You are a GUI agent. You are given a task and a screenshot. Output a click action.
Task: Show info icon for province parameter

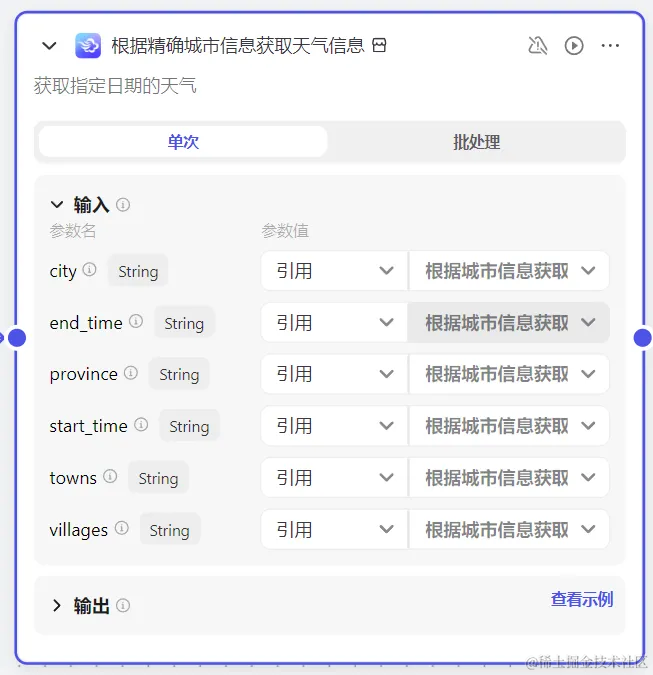coord(131,373)
